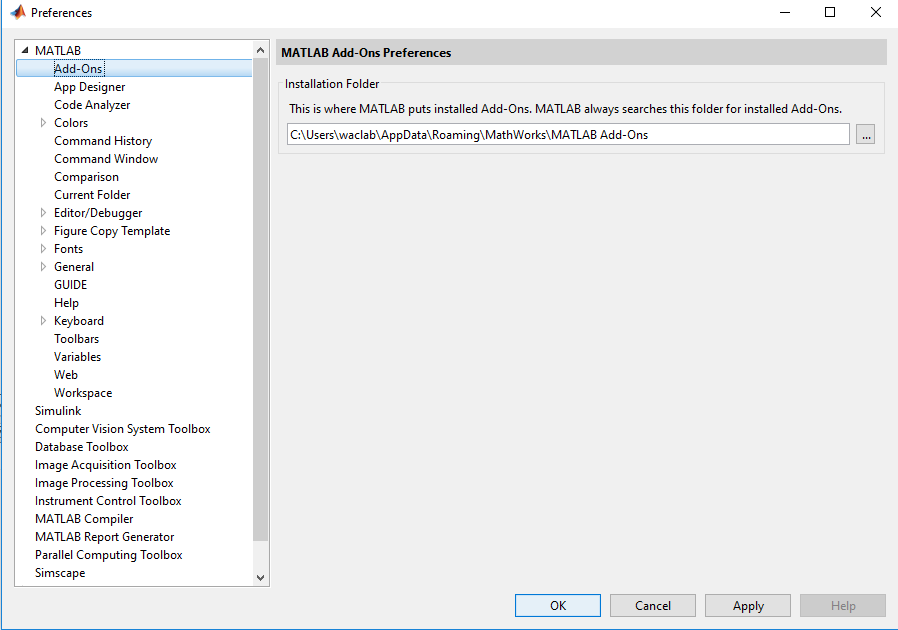Select Comparison preferences

click(x=86, y=177)
